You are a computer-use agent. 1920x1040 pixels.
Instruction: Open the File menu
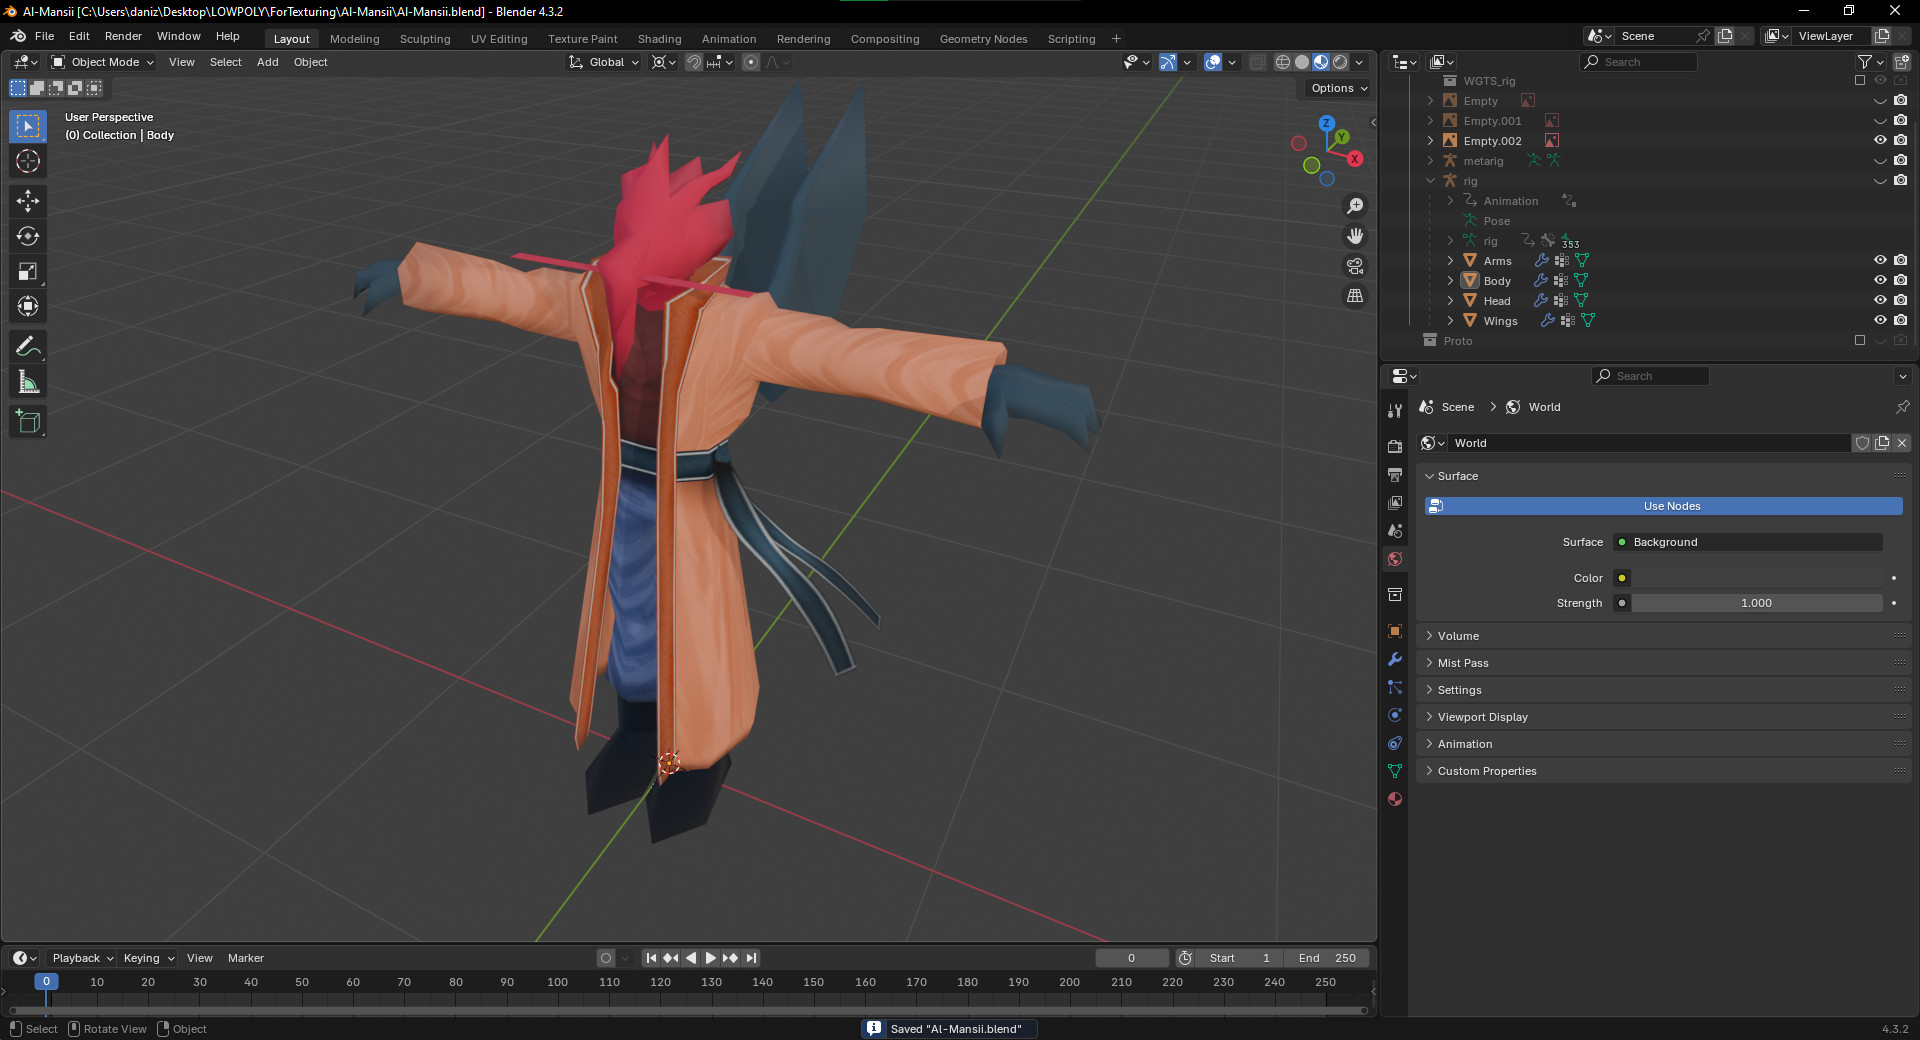pyautogui.click(x=45, y=36)
